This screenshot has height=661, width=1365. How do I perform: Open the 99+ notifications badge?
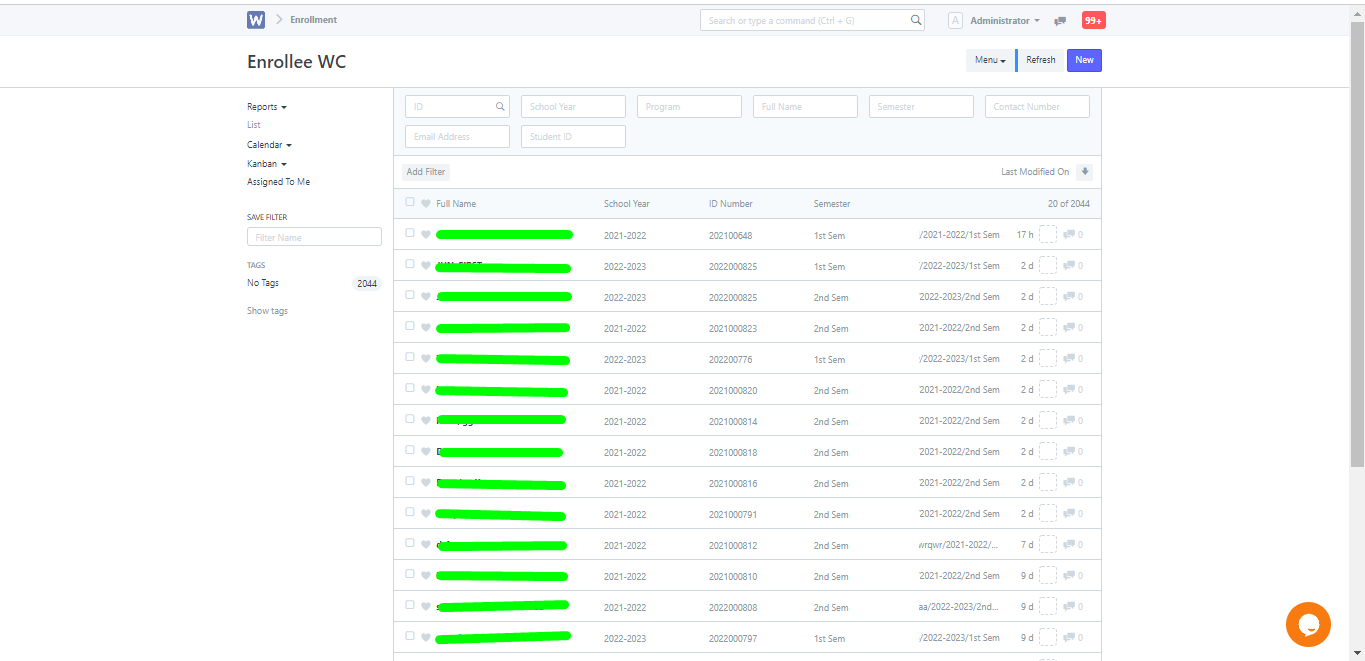tap(1093, 20)
